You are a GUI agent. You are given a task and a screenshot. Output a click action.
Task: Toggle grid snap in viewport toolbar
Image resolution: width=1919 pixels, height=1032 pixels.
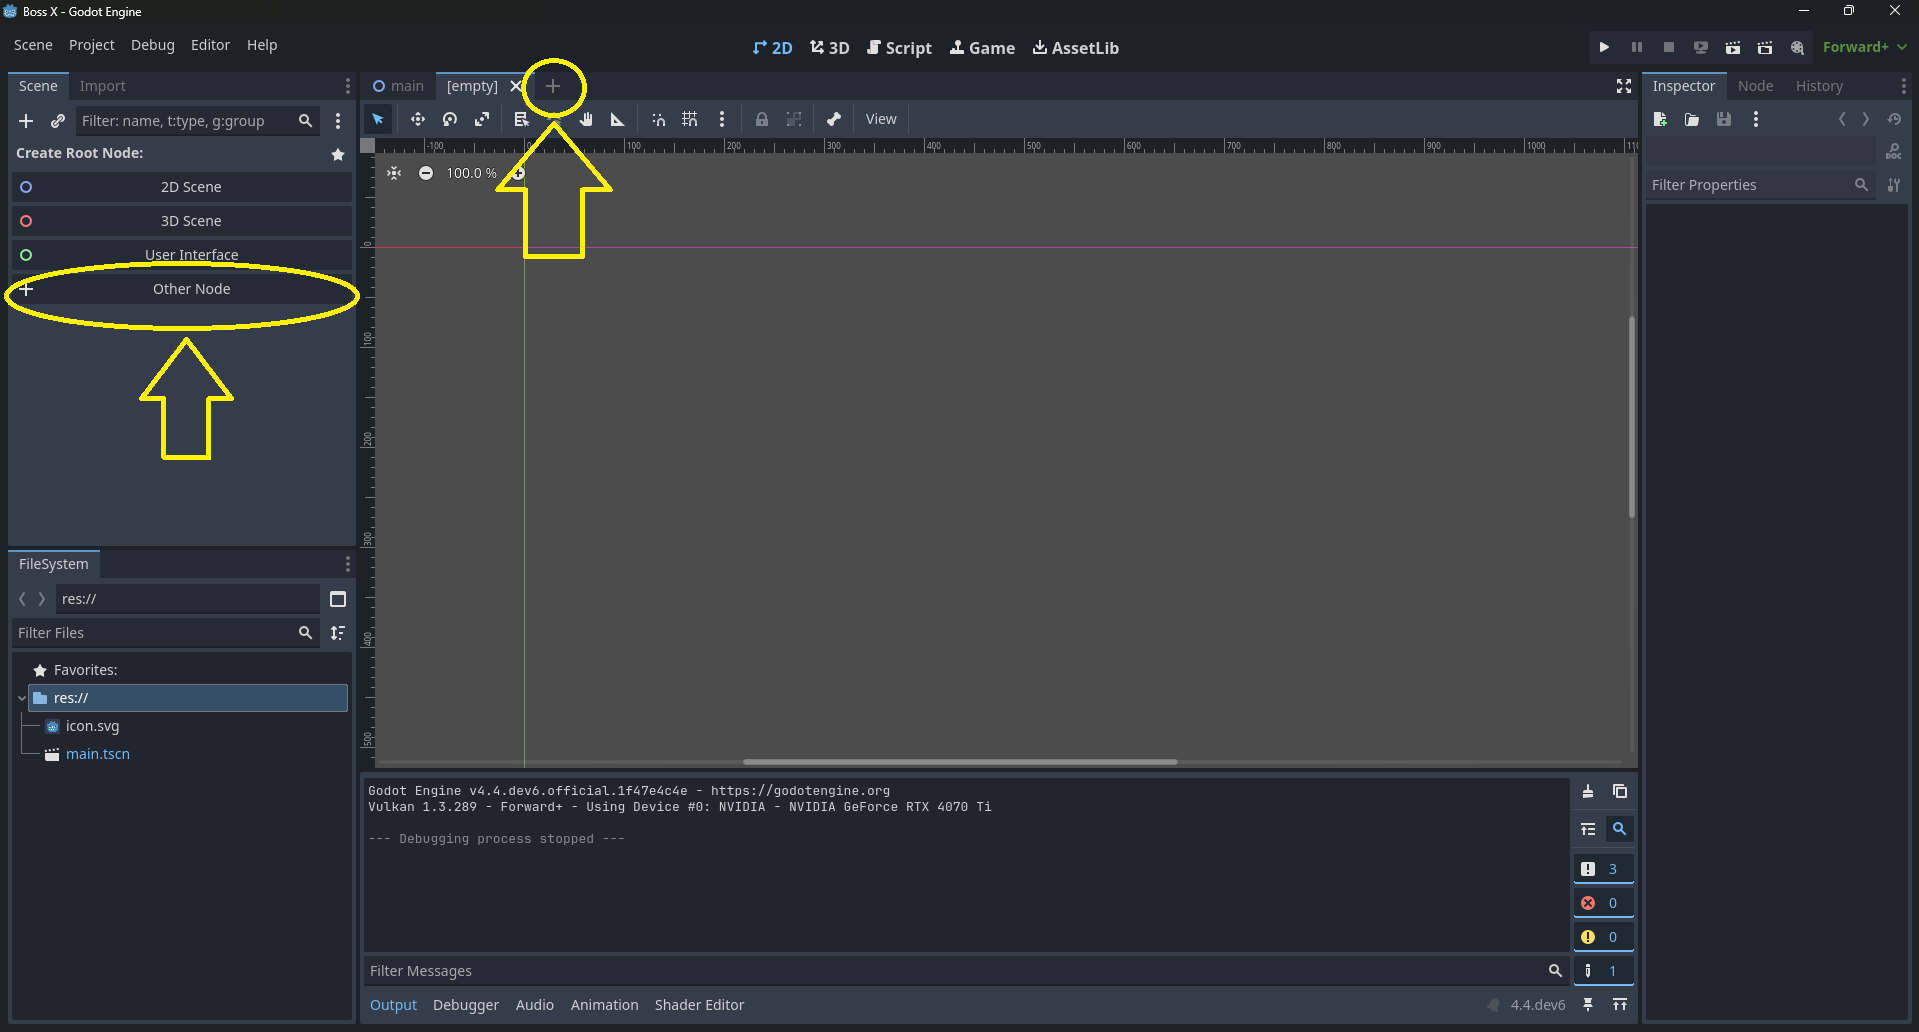coord(690,119)
